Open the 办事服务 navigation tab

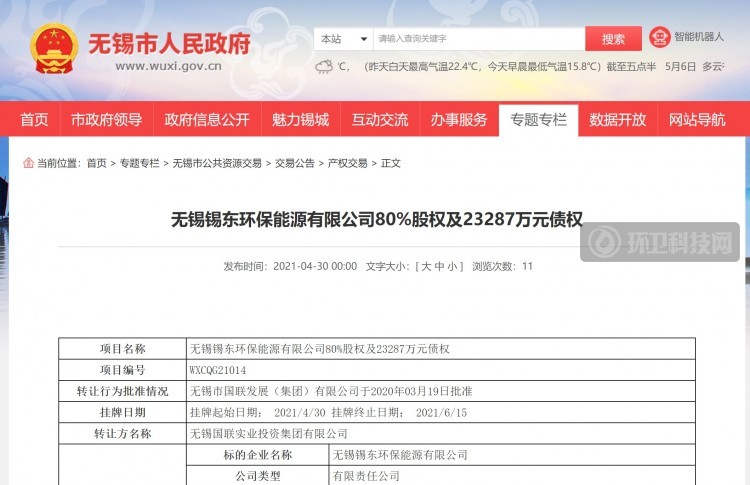point(459,119)
